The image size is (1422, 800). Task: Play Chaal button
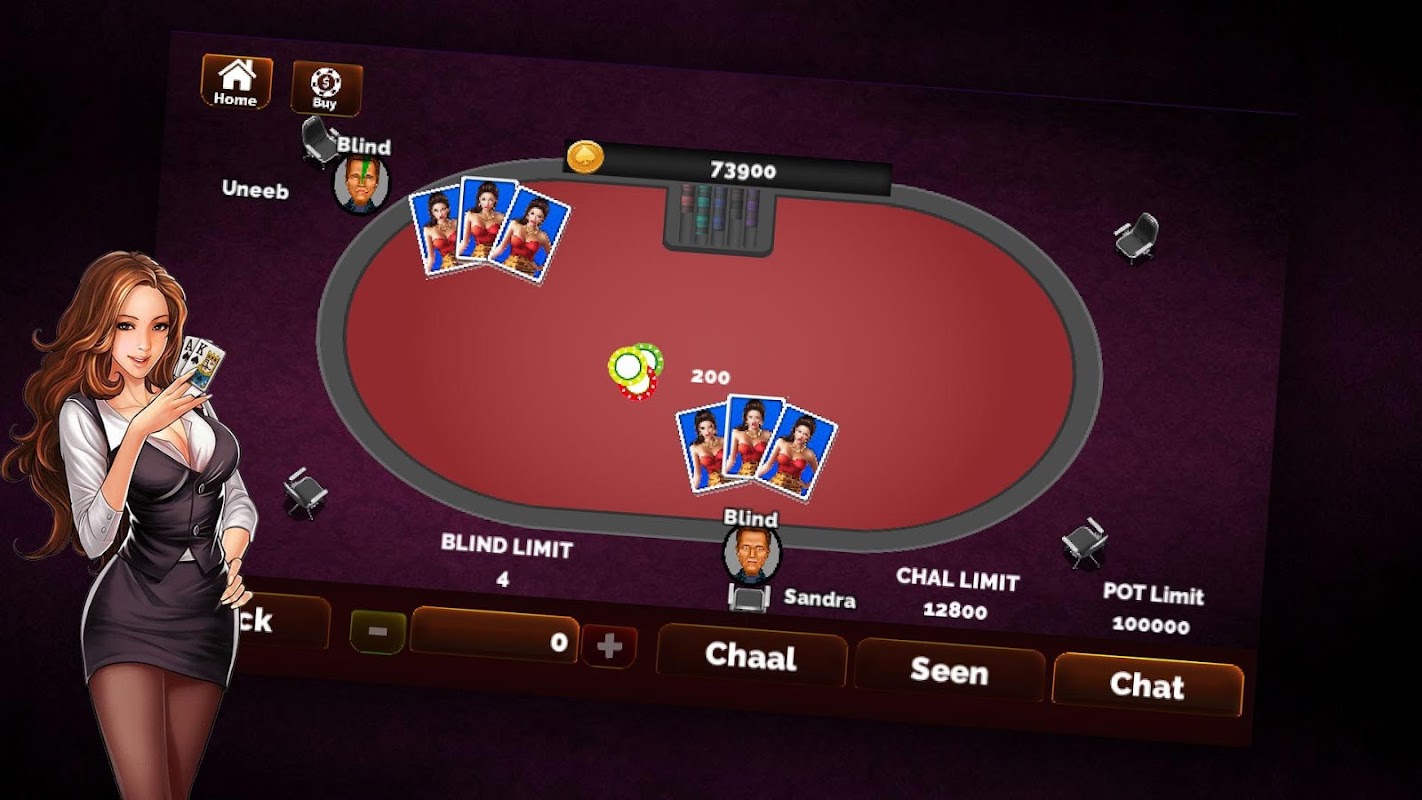[751, 656]
